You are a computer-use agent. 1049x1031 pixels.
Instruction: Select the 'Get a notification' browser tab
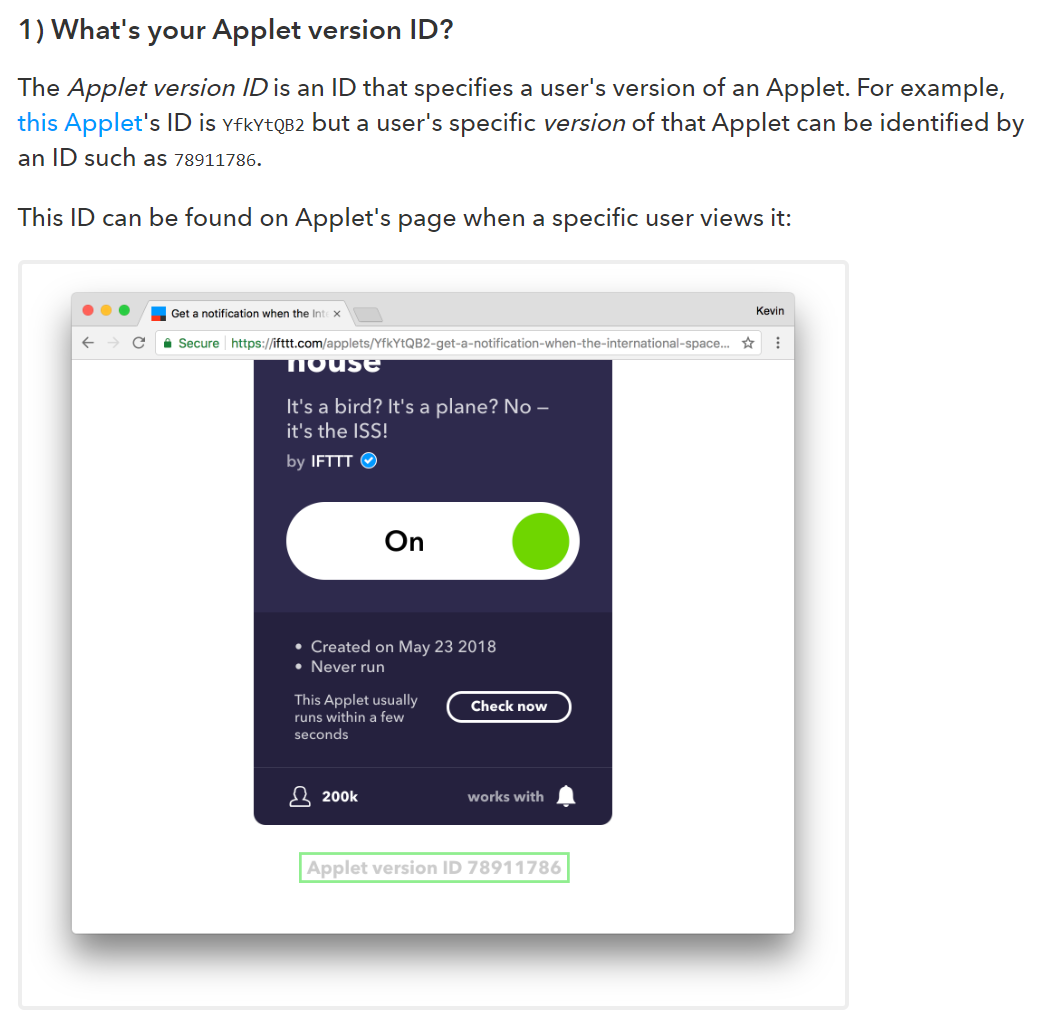(x=246, y=313)
